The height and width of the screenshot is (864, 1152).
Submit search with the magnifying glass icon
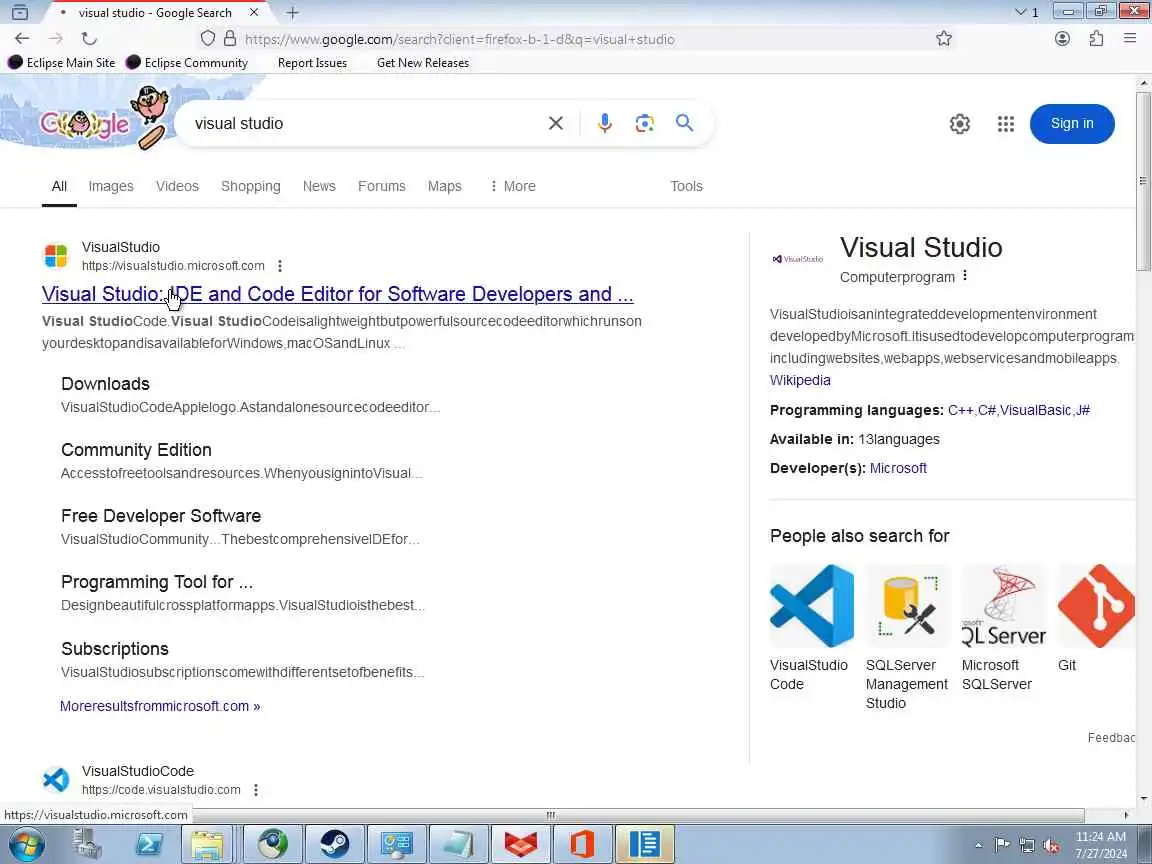click(x=684, y=123)
